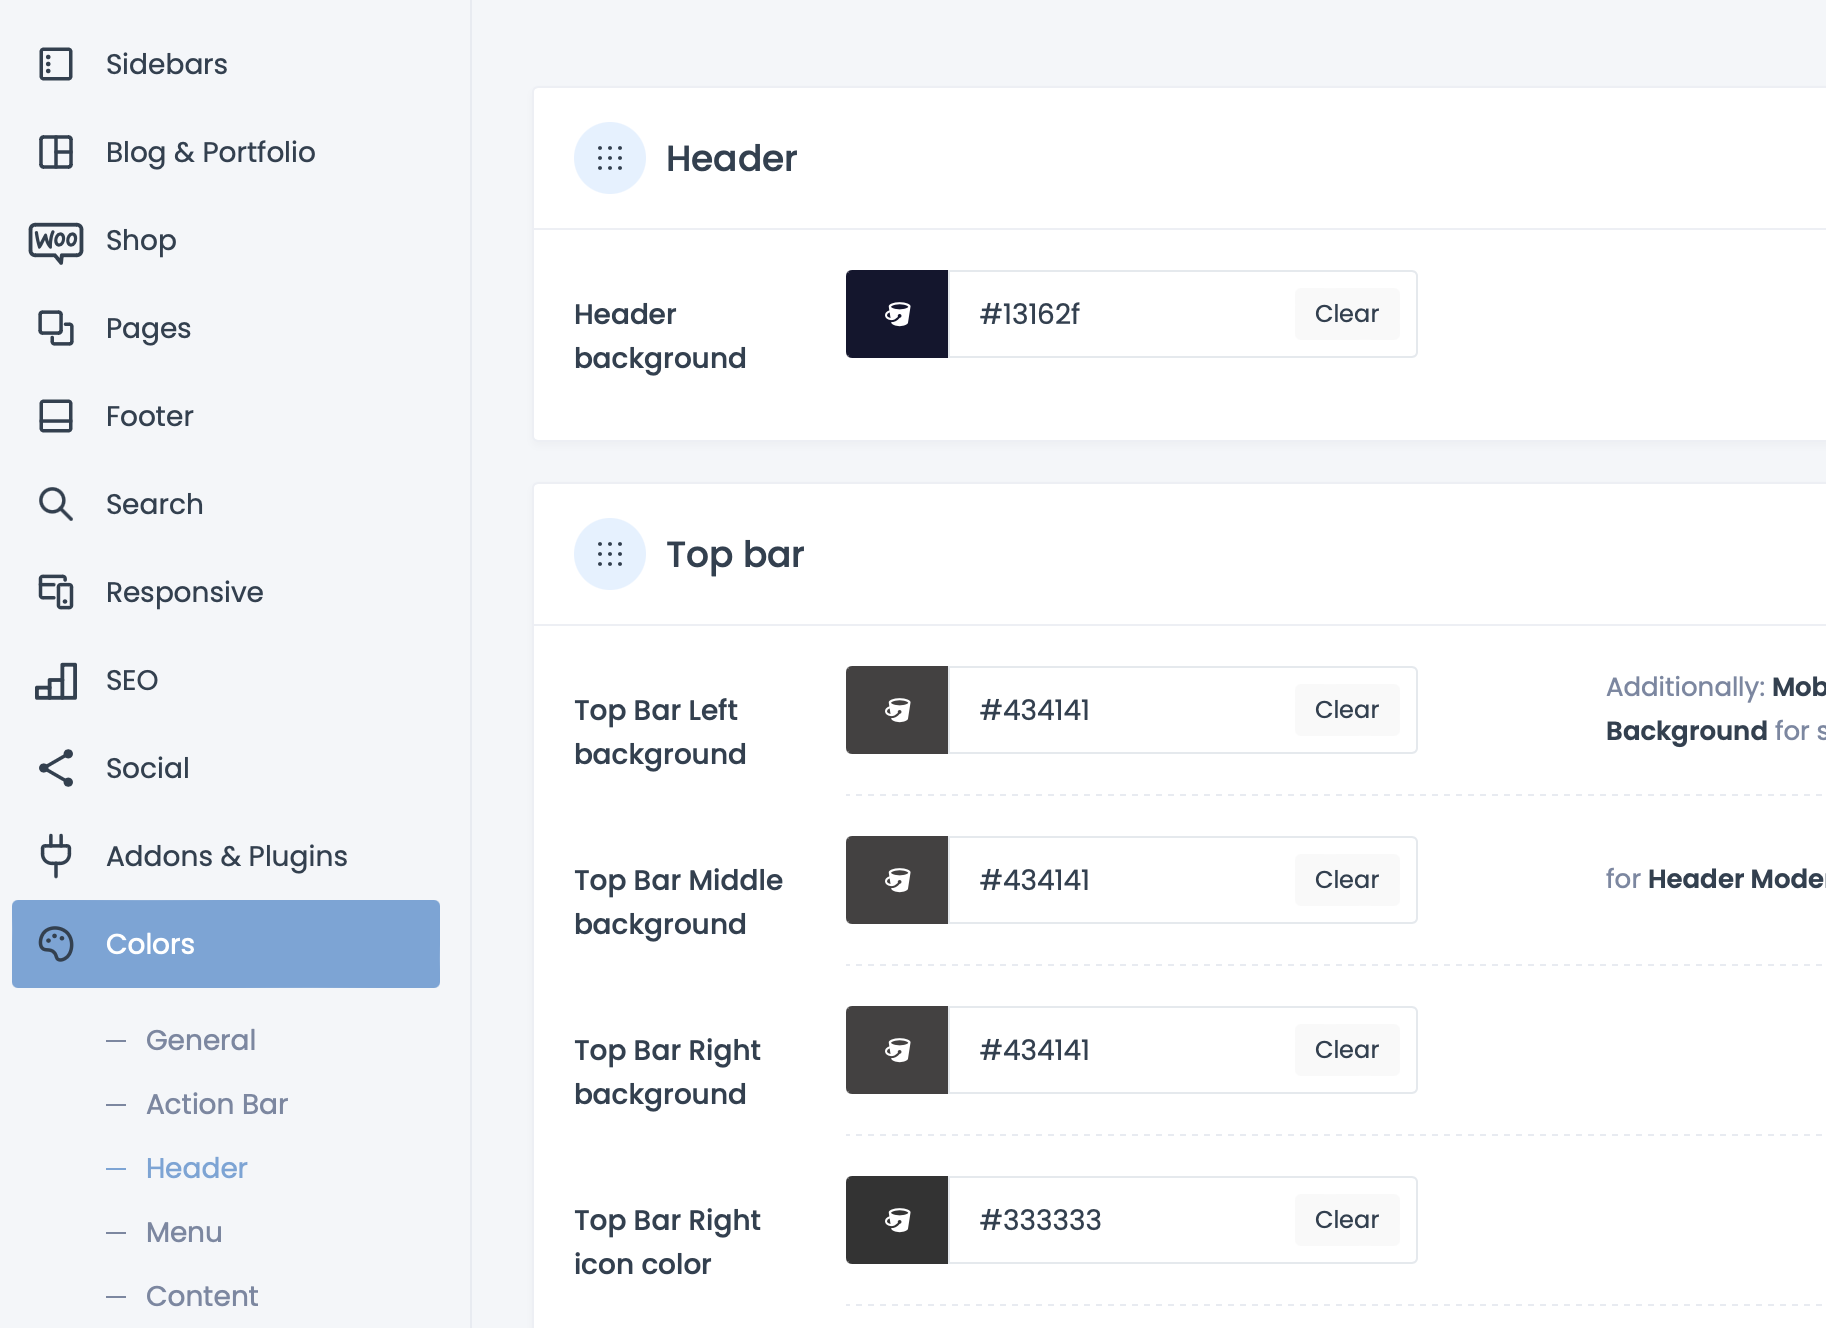Viewport: 1826px width, 1328px height.
Task: Click the Pages icon in the sidebar
Action: click(x=56, y=328)
